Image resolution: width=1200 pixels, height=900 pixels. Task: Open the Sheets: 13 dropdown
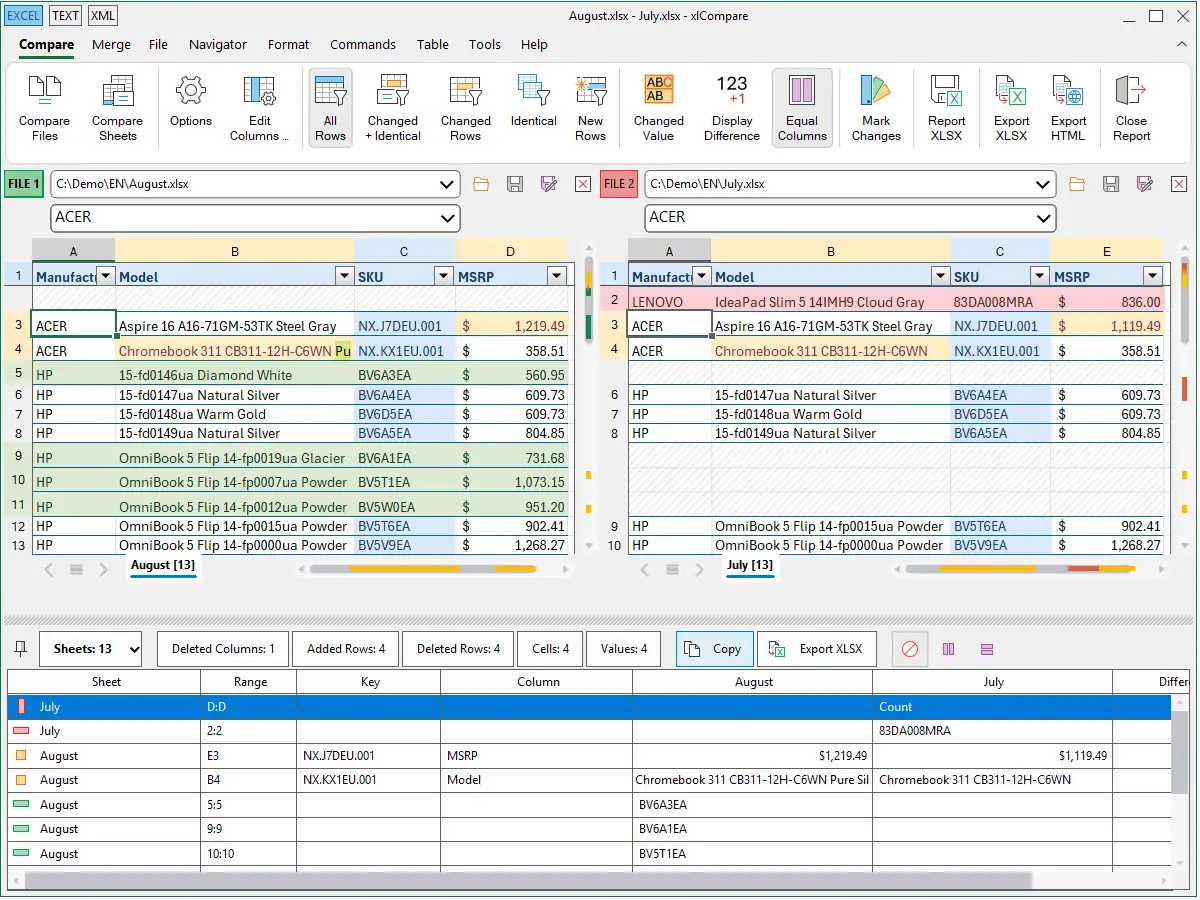(91, 649)
